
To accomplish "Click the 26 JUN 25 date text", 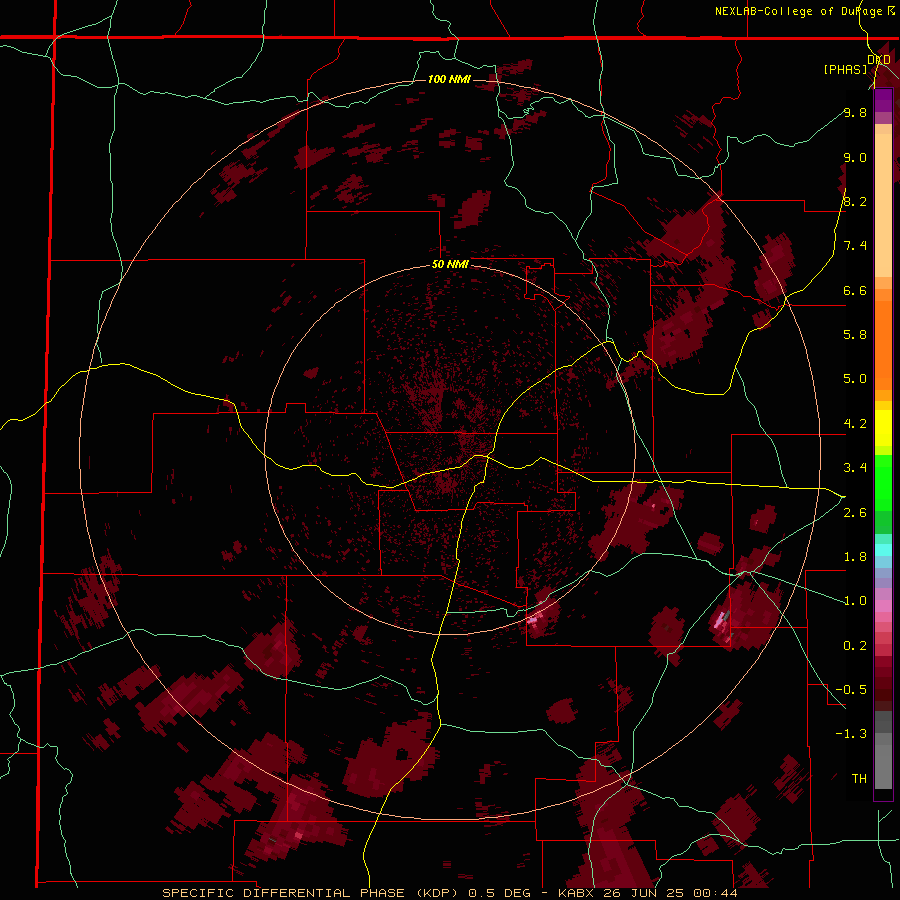I will pos(645,893).
